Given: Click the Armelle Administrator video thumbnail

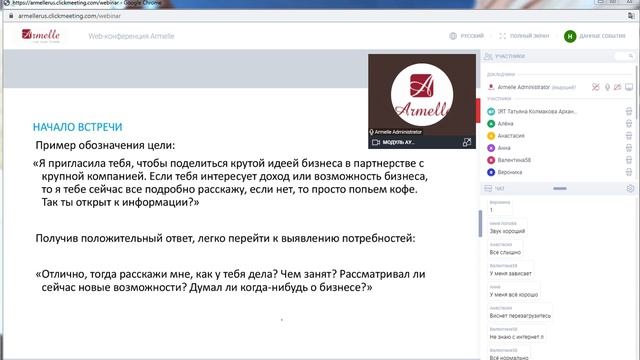Looking at the screenshot, I should point(422,95).
